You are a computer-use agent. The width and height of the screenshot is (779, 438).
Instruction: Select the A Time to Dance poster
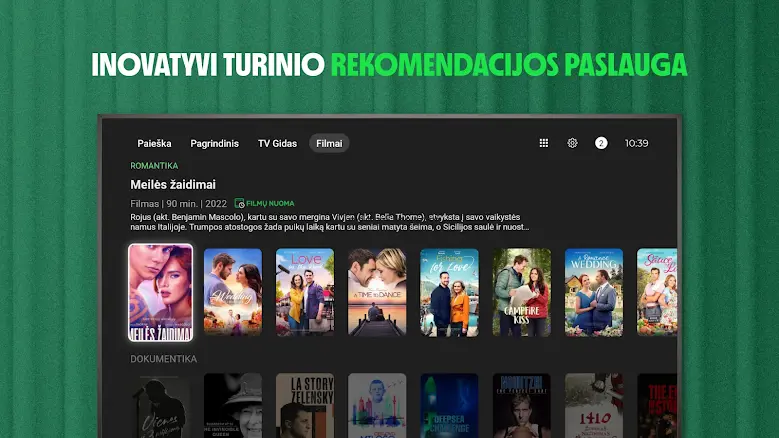click(x=377, y=292)
